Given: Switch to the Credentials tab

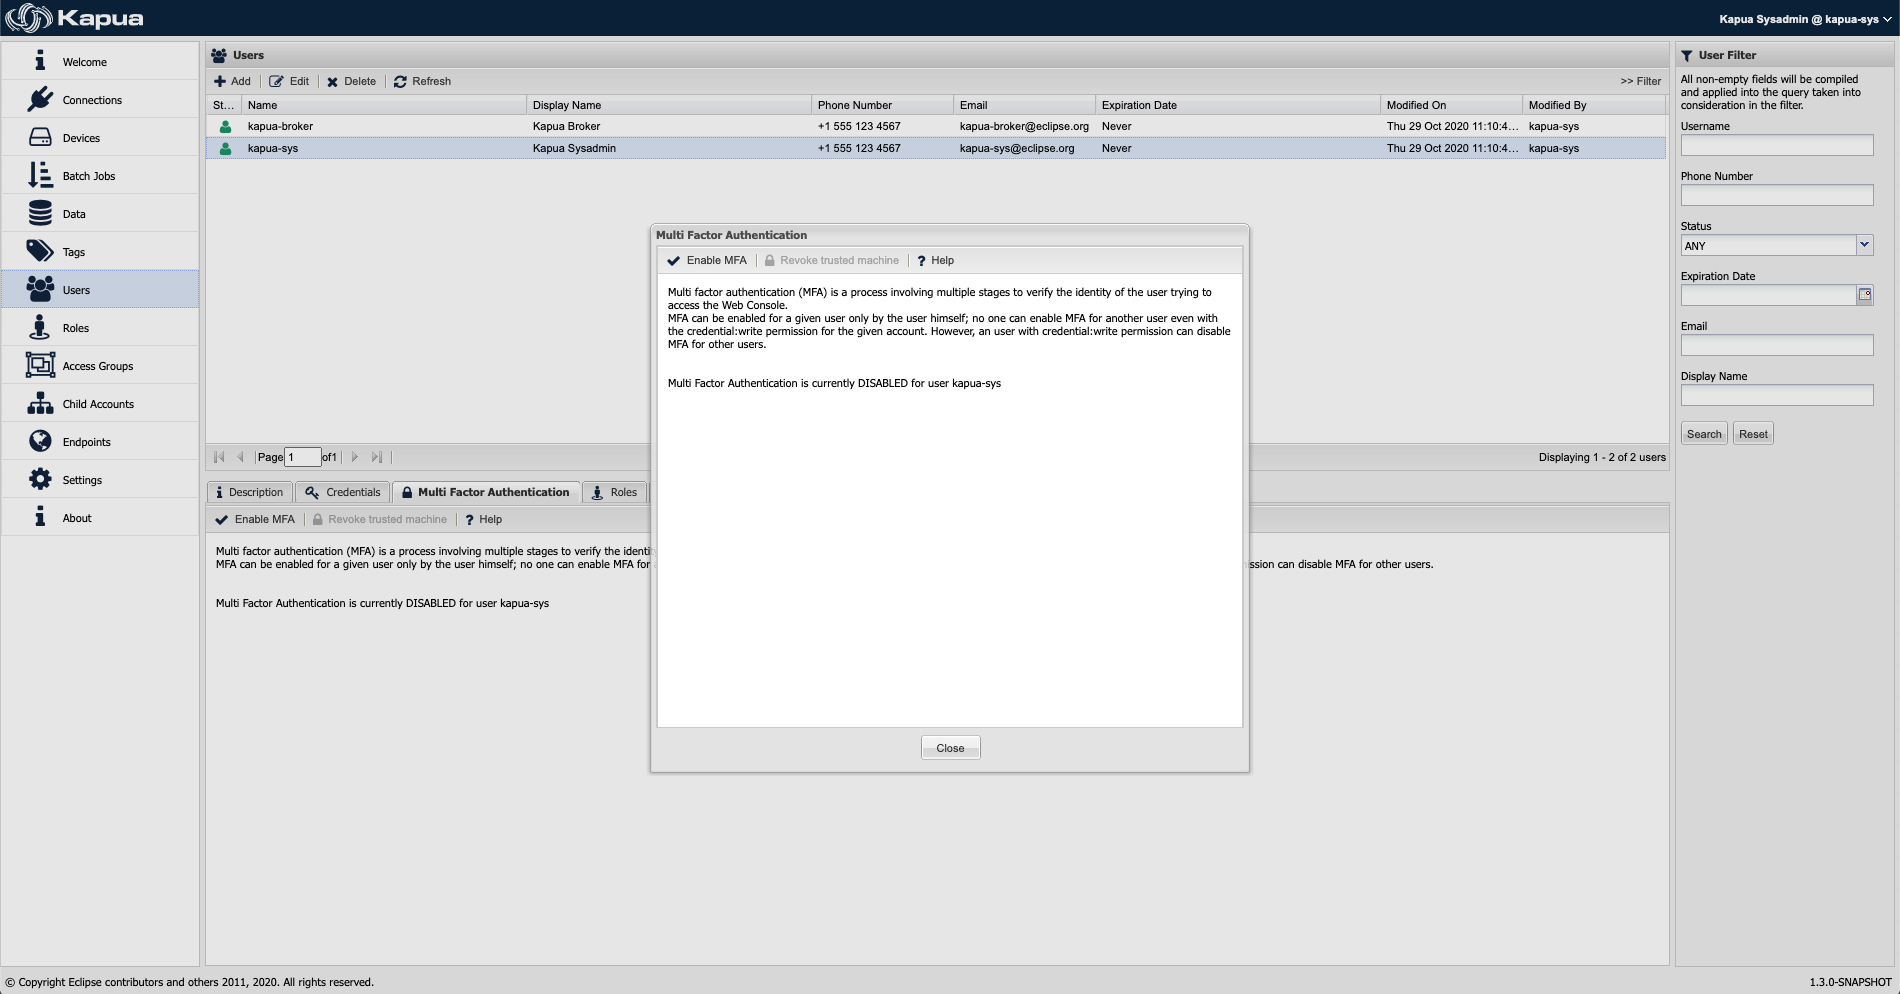Looking at the screenshot, I should 343,492.
